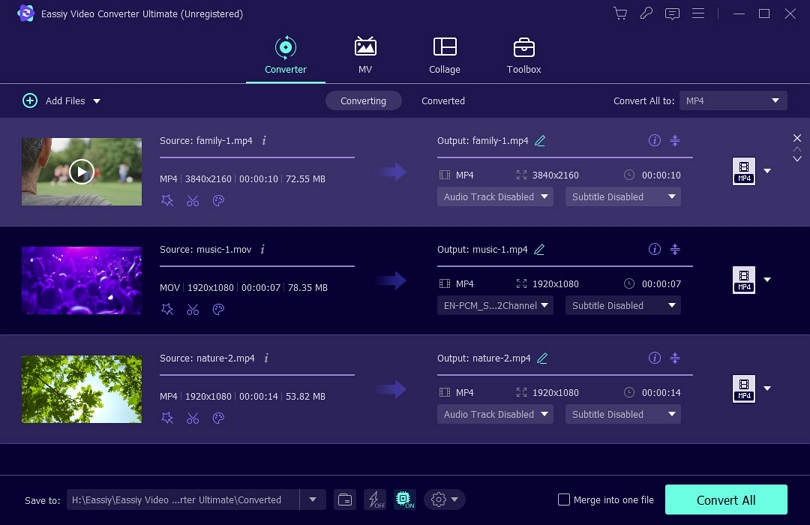Click the scissors cut icon for family-1.mp4
Viewport: 810px width, 525px height.
[x=193, y=200]
